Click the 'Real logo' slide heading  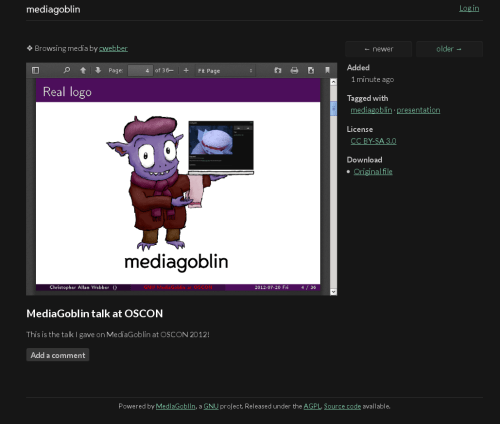click(x=67, y=92)
